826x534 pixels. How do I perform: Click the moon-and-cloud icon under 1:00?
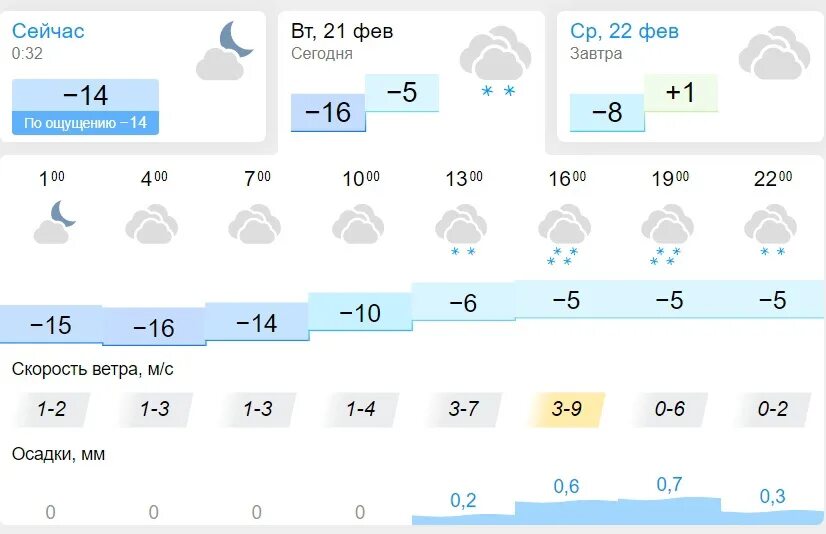click(54, 222)
